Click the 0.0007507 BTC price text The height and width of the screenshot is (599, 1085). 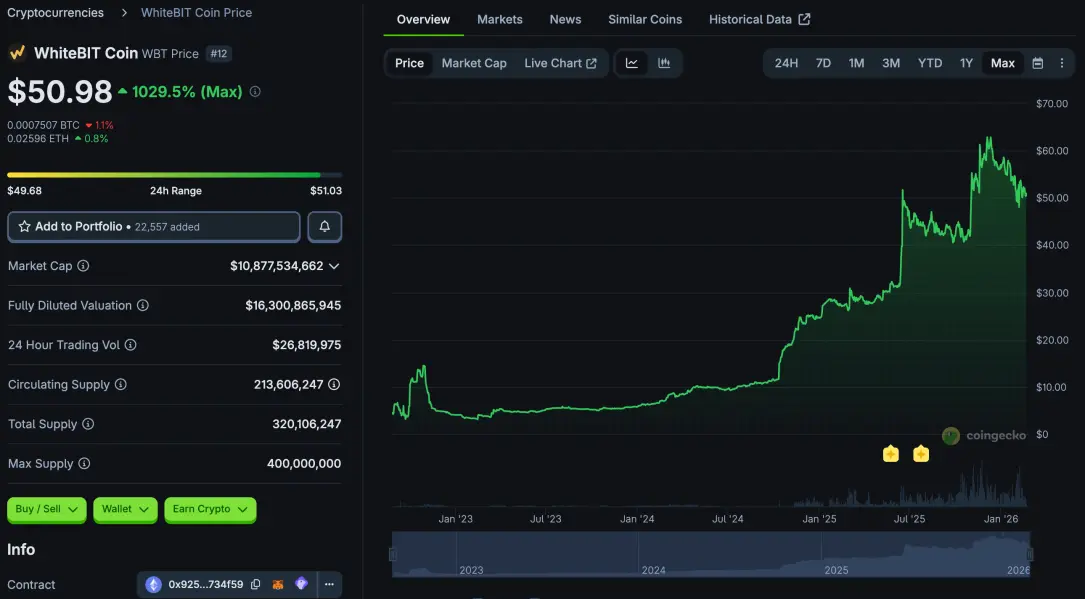click(43, 125)
